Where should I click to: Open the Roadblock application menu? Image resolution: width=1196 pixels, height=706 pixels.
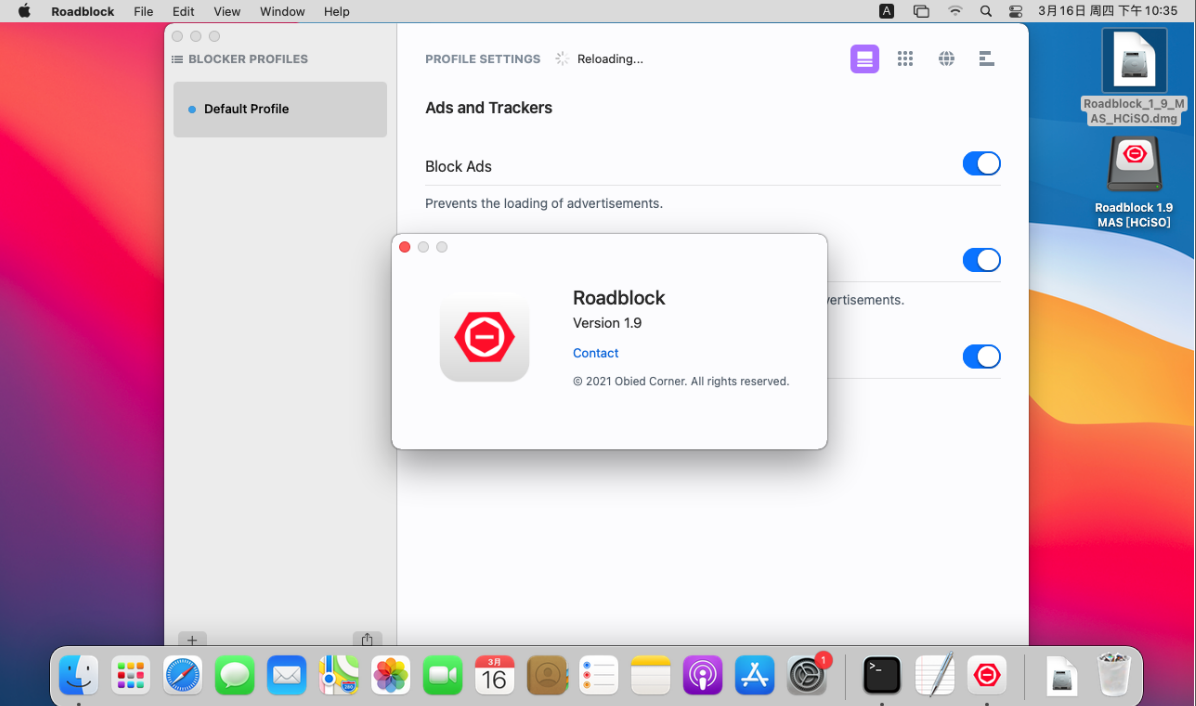82,11
